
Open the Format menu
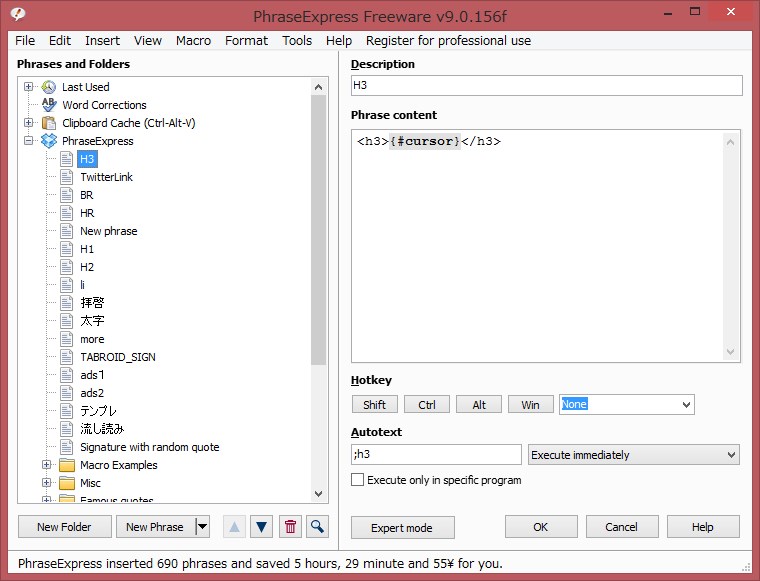246,41
